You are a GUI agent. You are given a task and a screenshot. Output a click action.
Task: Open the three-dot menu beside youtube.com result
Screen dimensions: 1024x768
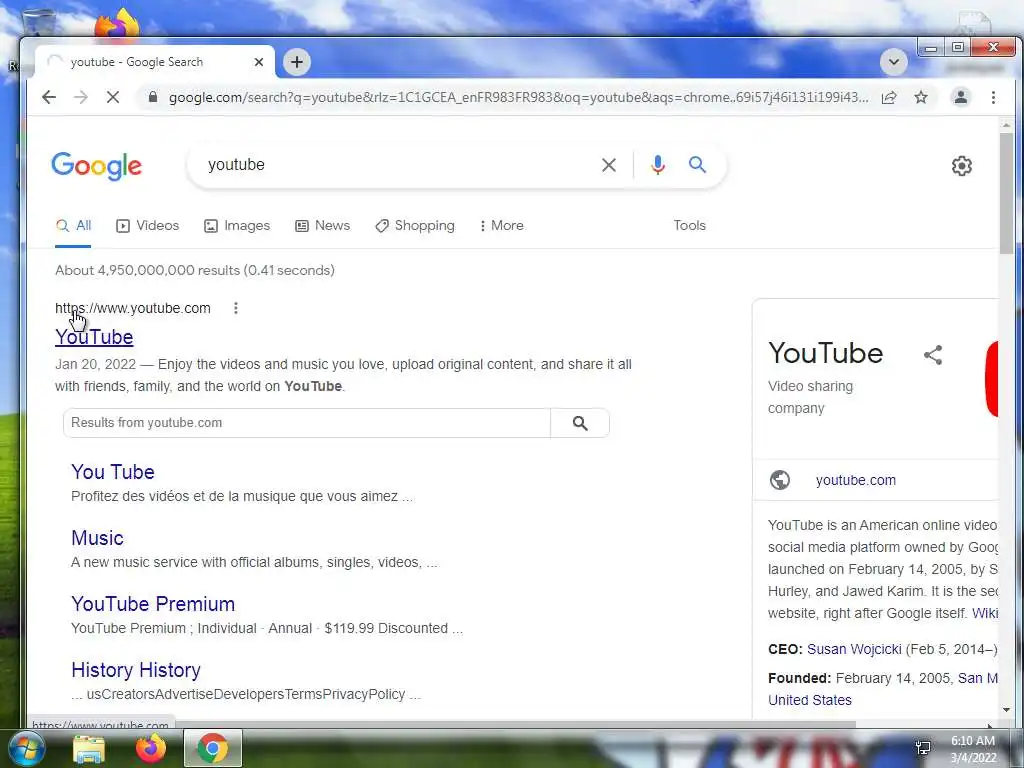pos(236,308)
